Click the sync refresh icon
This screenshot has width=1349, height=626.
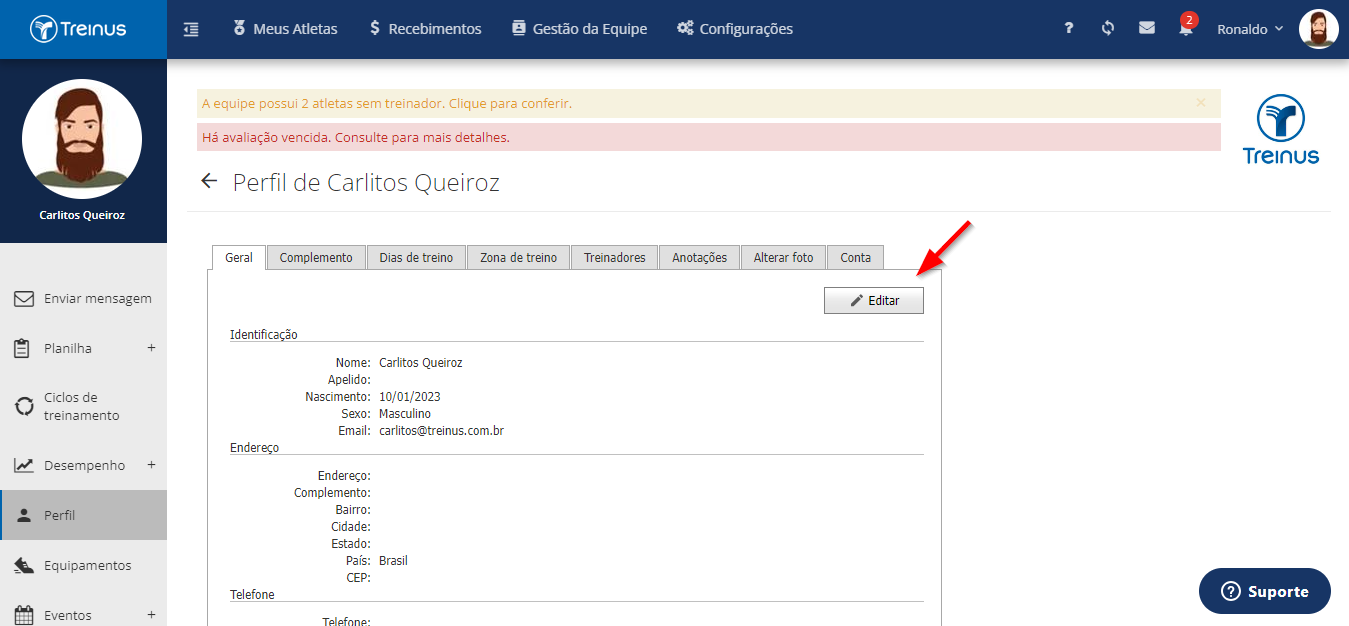(x=1108, y=29)
